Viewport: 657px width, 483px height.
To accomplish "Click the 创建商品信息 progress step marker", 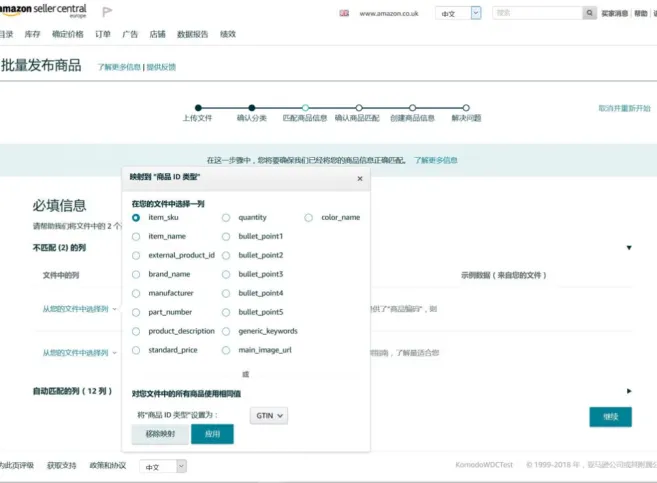I will click(412, 108).
